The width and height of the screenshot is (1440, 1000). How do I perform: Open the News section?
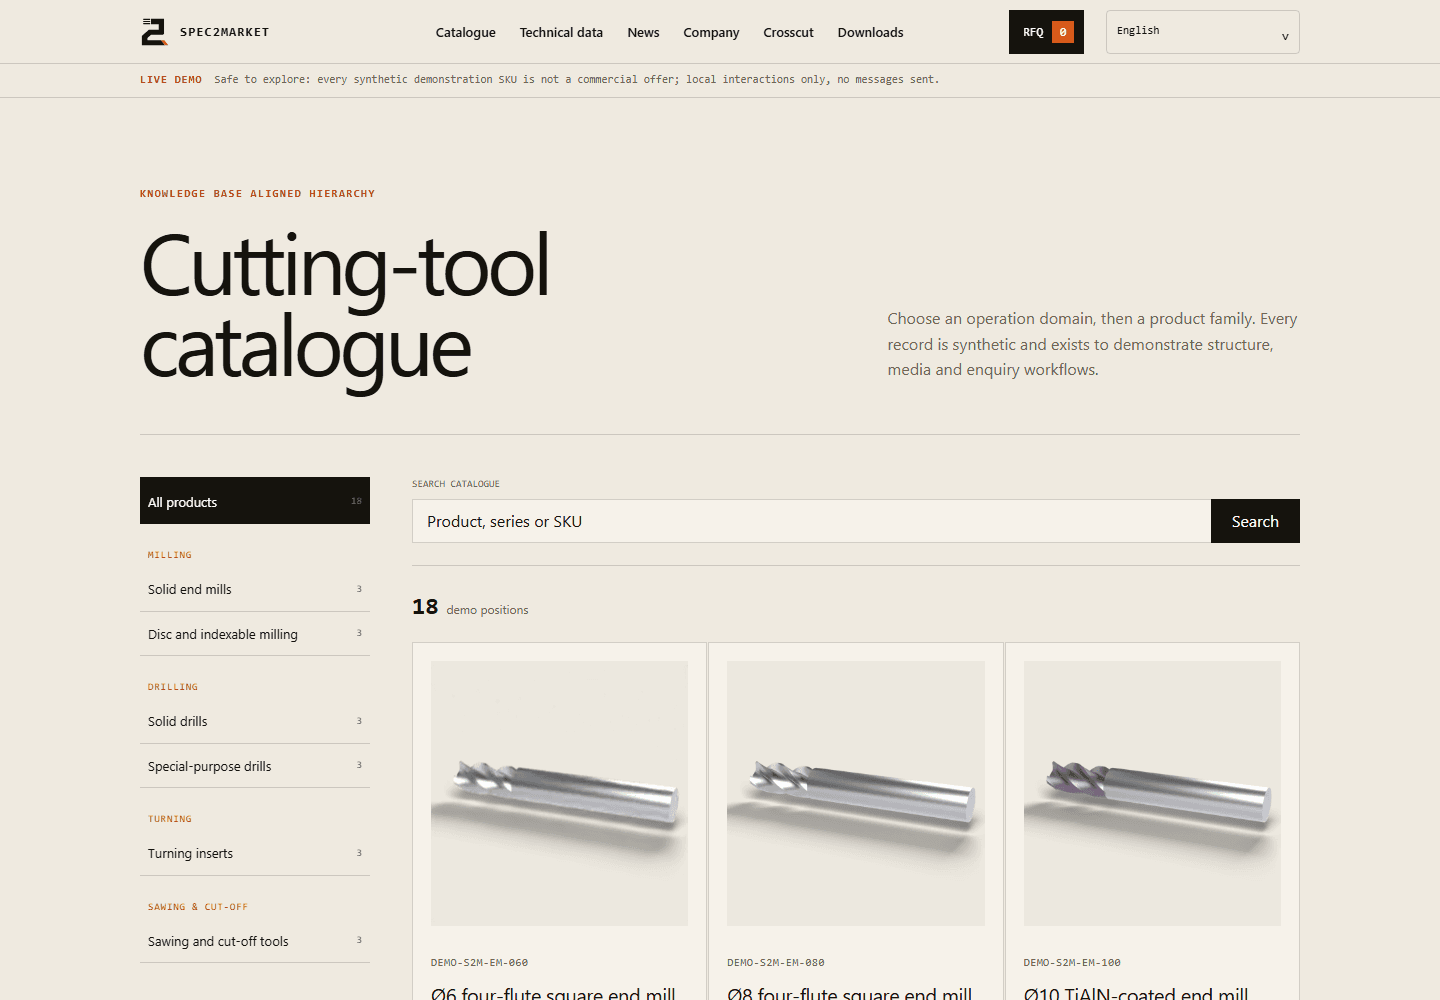(643, 32)
